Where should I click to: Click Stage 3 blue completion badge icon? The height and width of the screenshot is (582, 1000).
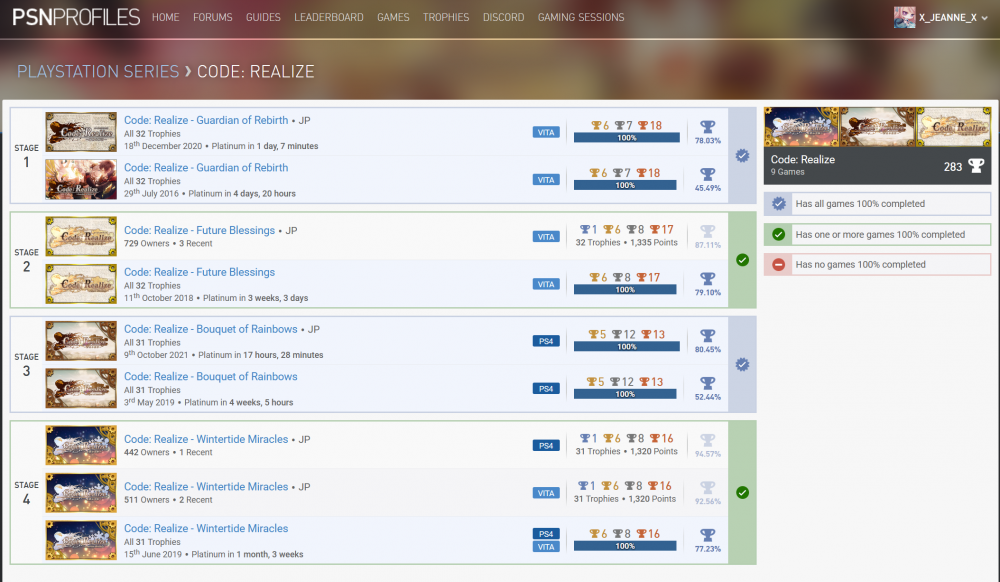(x=742, y=365)
